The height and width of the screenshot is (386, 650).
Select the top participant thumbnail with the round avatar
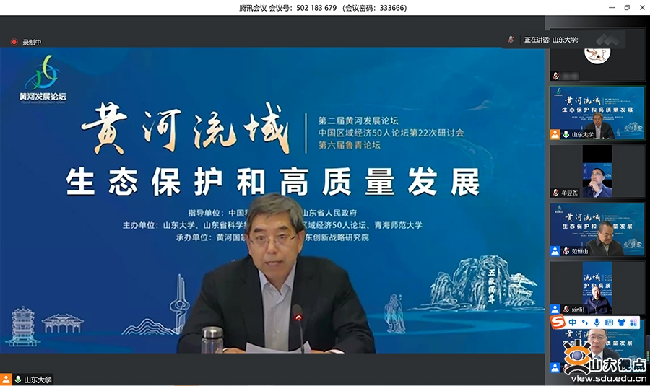point(597,54)
